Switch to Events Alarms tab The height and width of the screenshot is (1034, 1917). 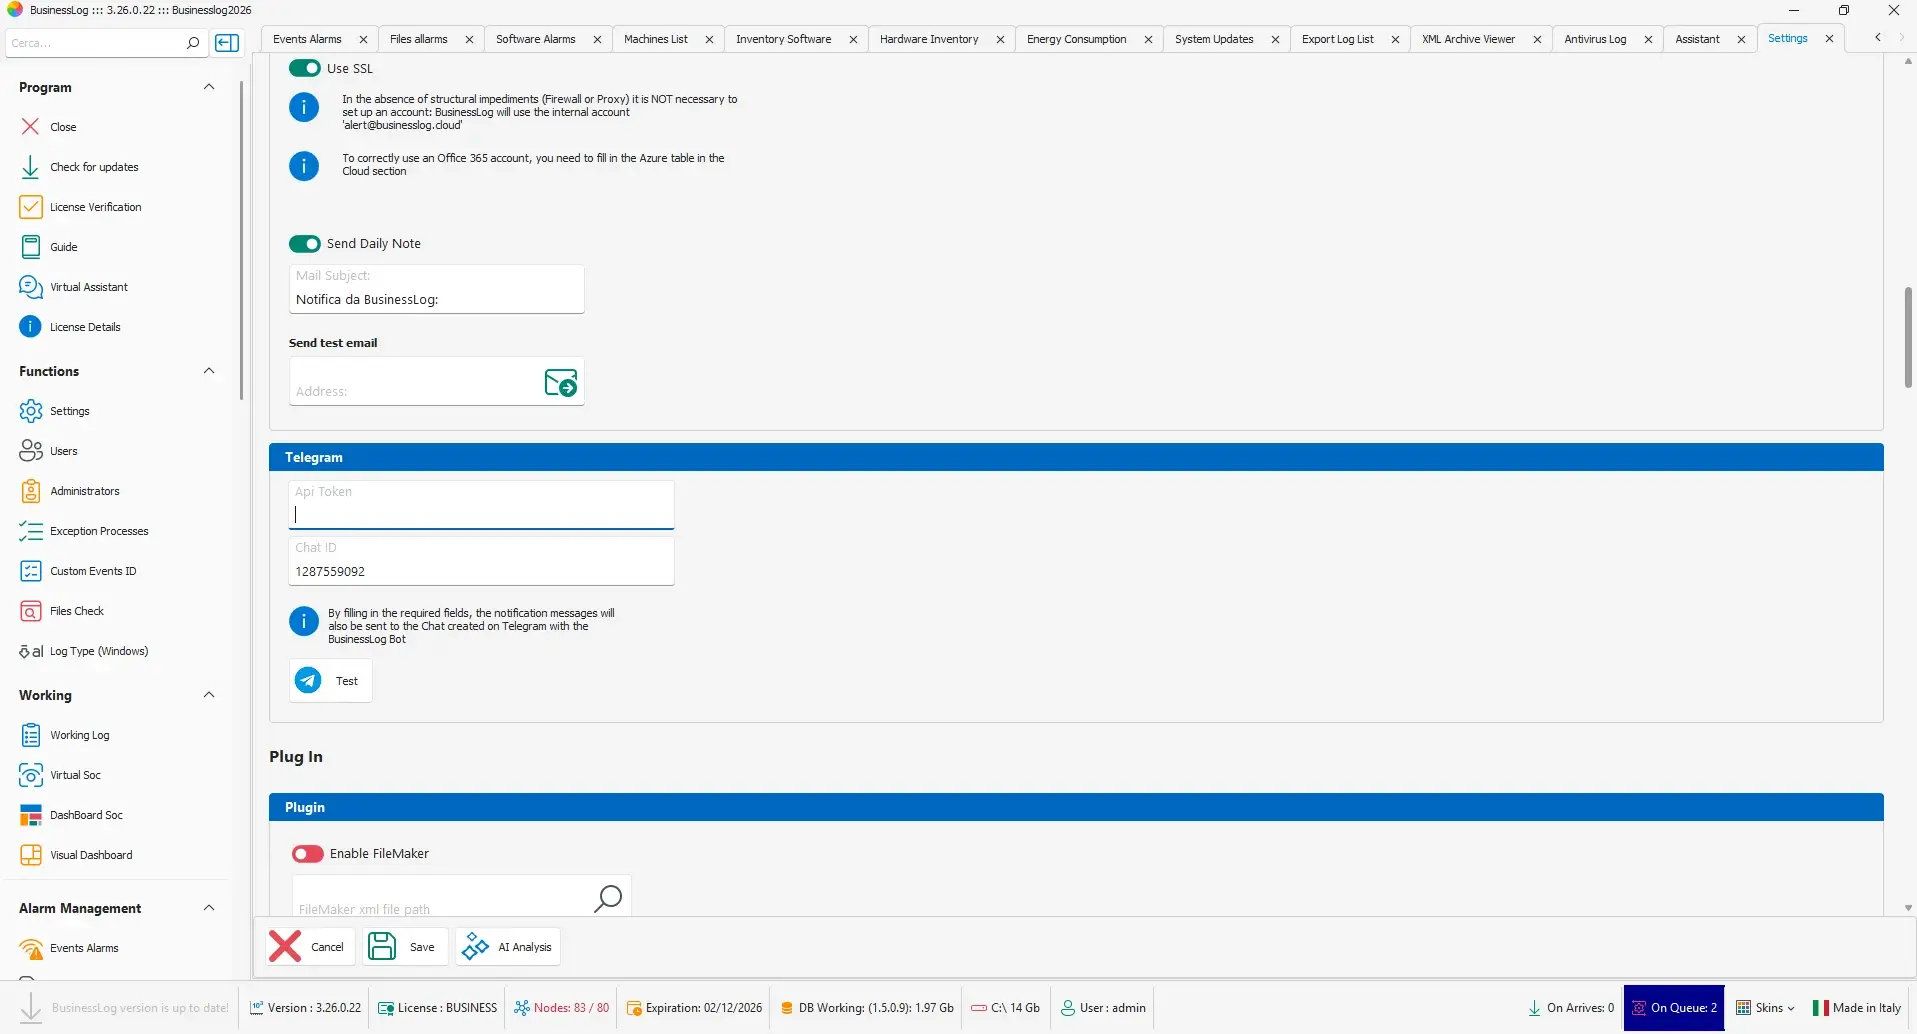307,39
